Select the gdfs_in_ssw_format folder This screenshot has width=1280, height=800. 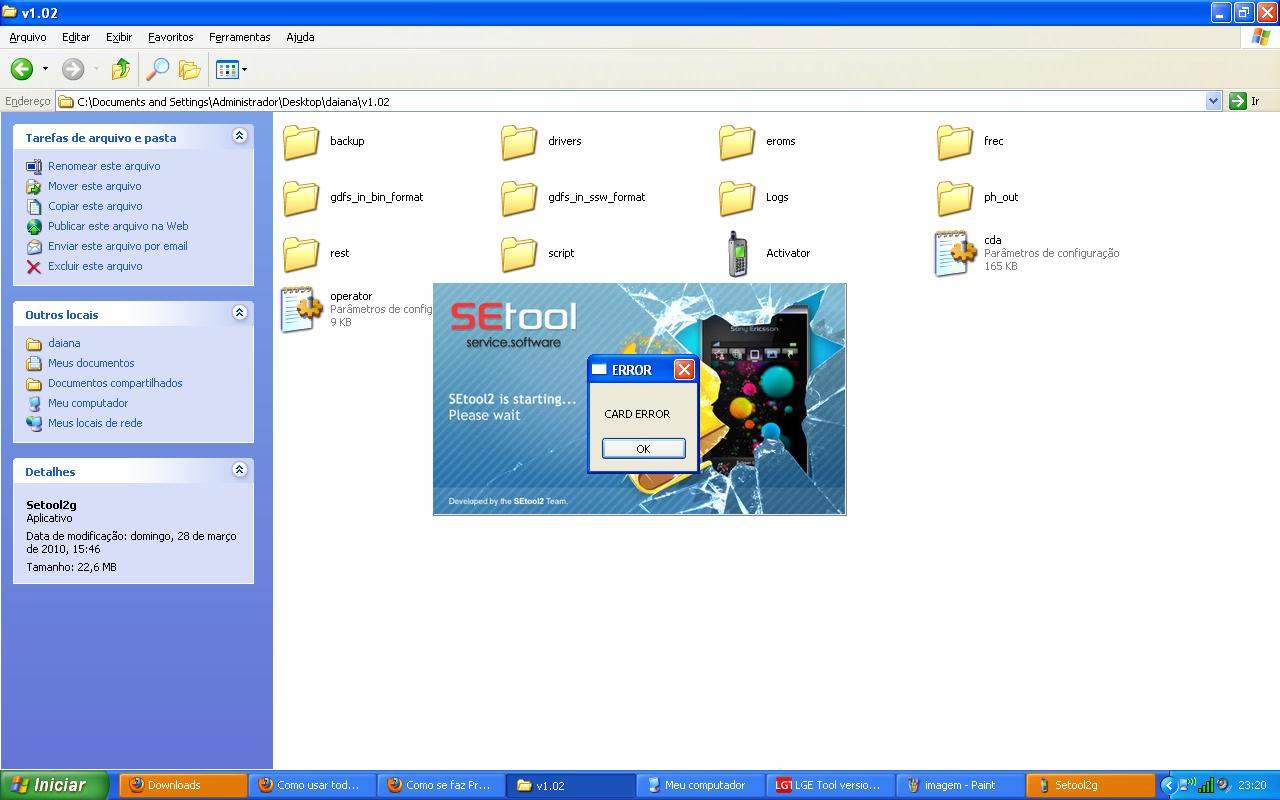tap(573, 198)
